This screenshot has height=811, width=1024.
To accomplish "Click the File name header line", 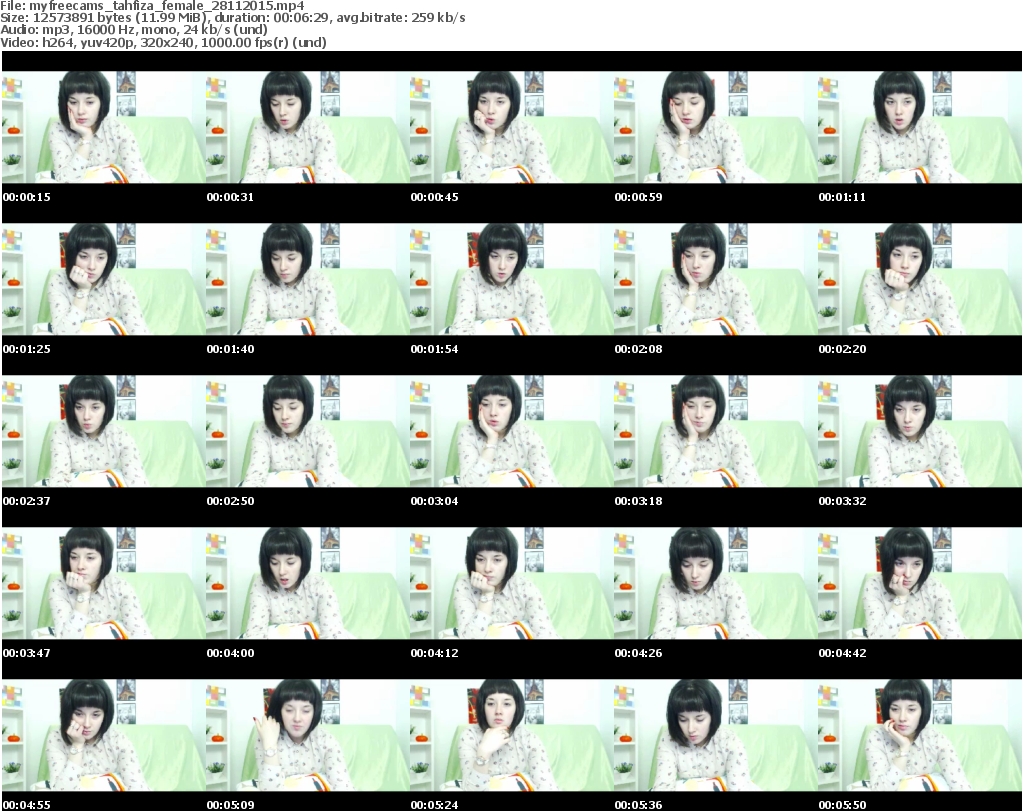I will 152,6.
